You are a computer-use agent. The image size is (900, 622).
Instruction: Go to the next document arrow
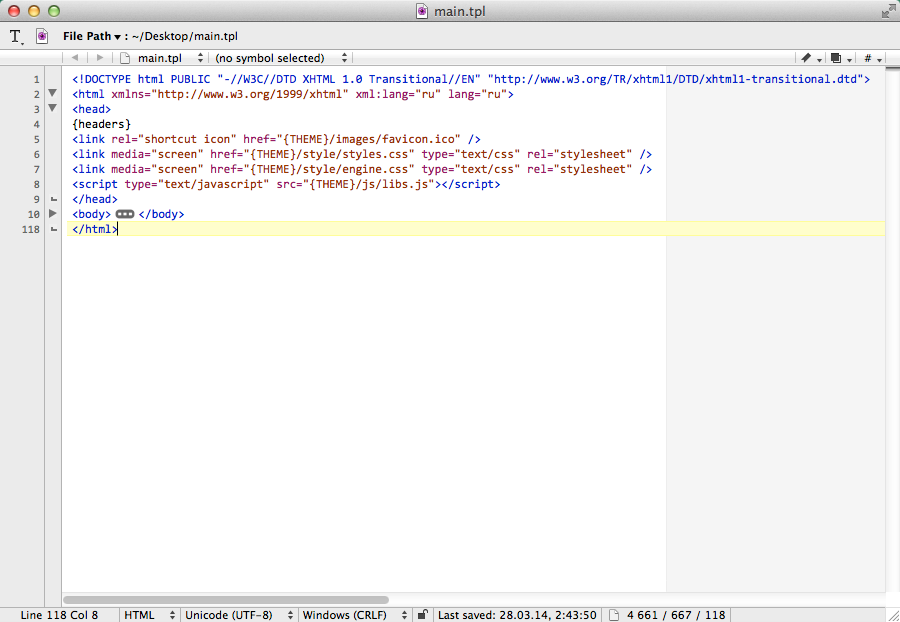[100, 57]
